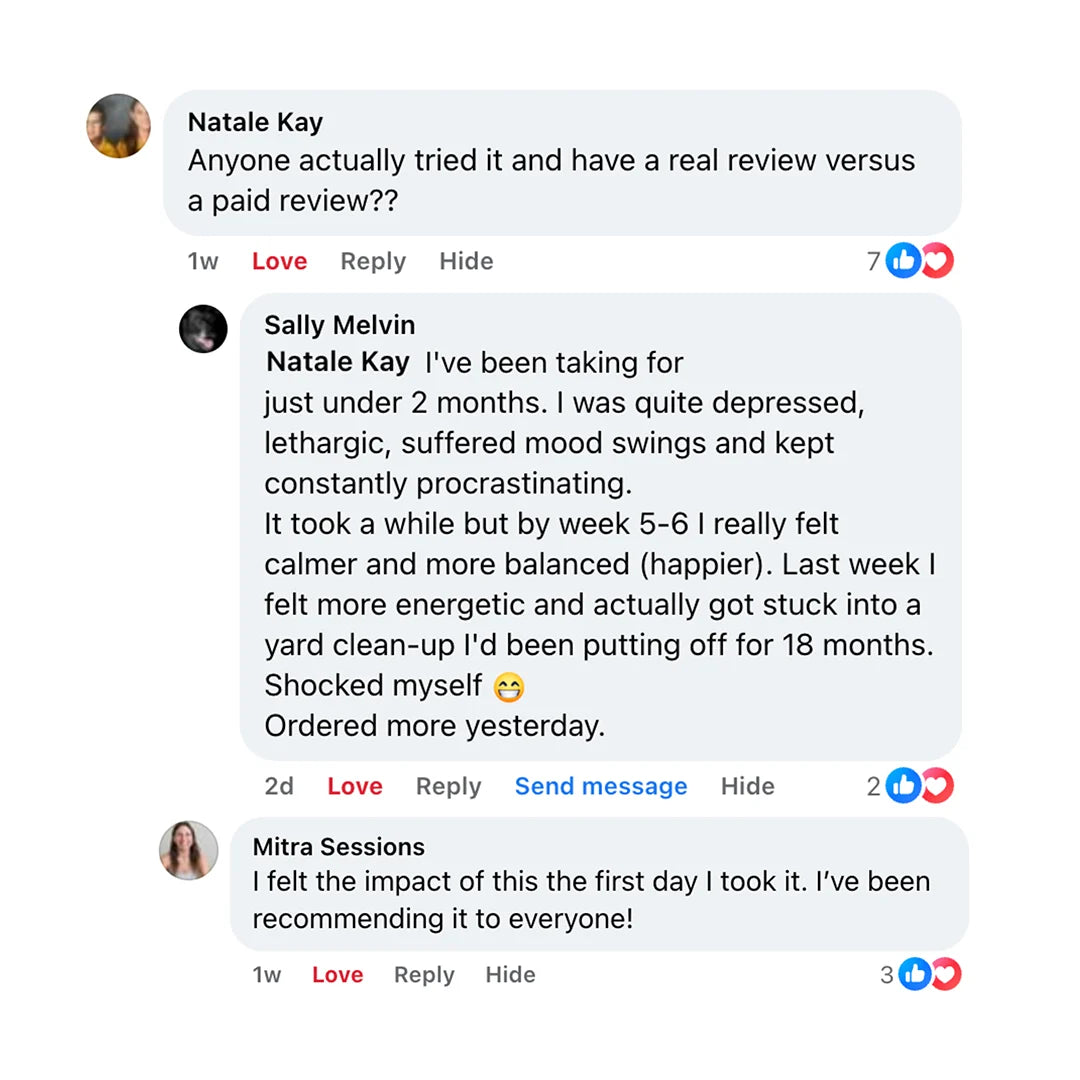The height and width of the screenshot is (1080, 1080).
Task: Reply to Natale Kay's comment
Action: coord(373,261)
